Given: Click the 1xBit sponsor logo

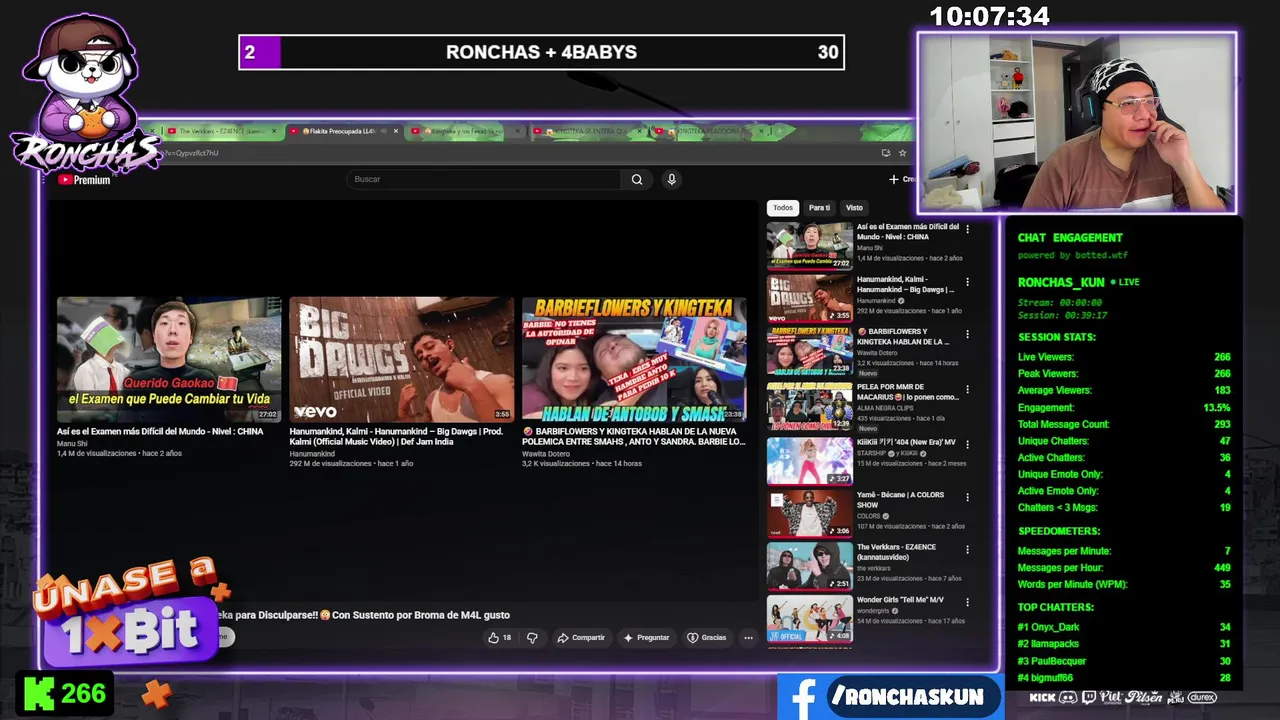Looking at the screenshot, I should pos(130,615).
